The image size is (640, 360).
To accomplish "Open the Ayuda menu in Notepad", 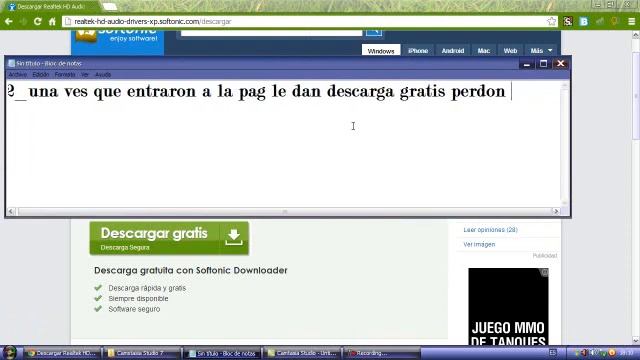I will 103,75.
